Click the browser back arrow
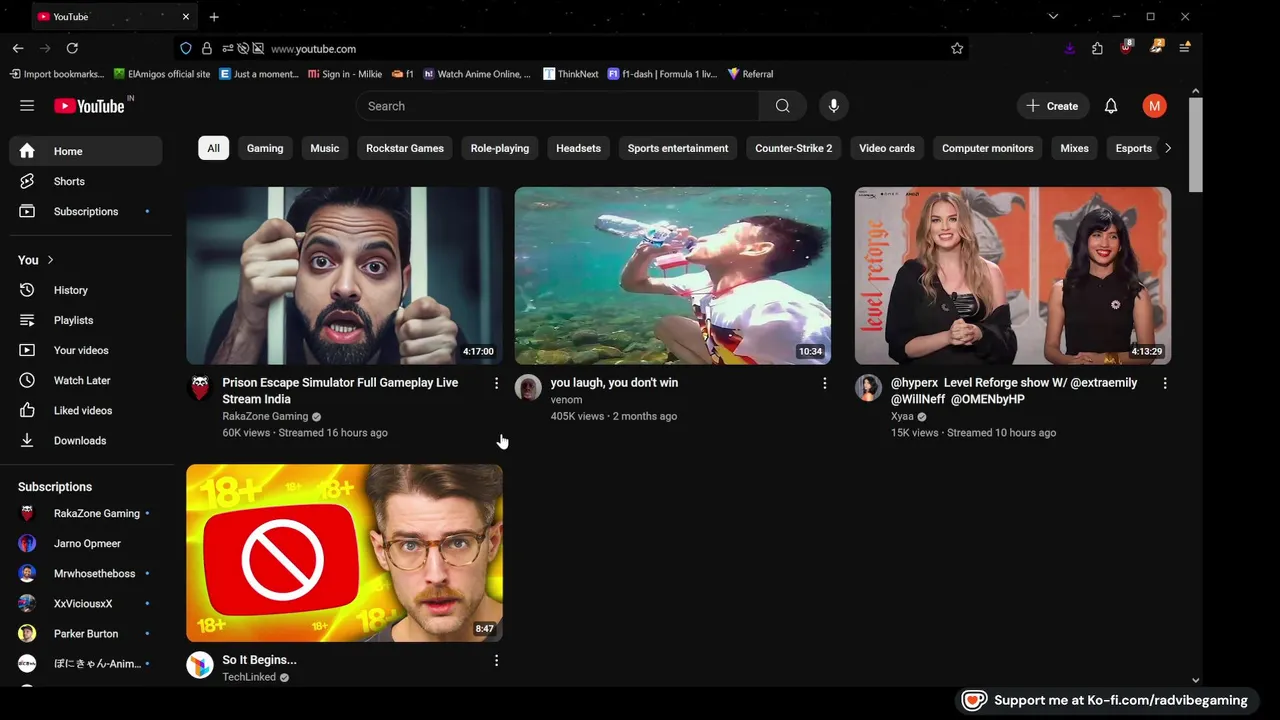Viewport: 1280px width, 720px height. click(18, 48)
